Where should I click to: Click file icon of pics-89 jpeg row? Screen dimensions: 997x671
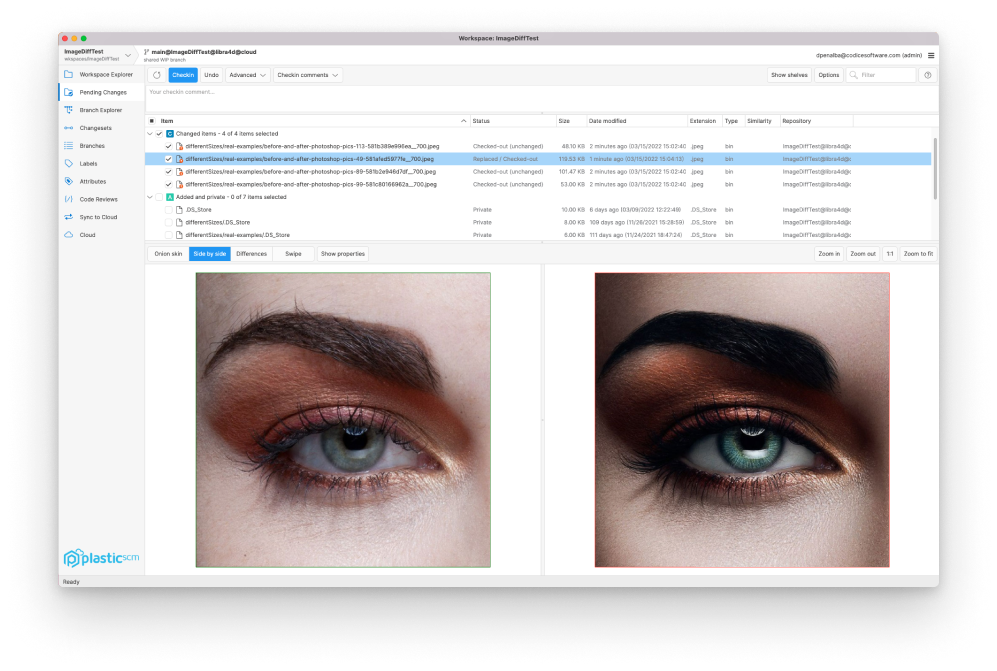click(179, 172)
